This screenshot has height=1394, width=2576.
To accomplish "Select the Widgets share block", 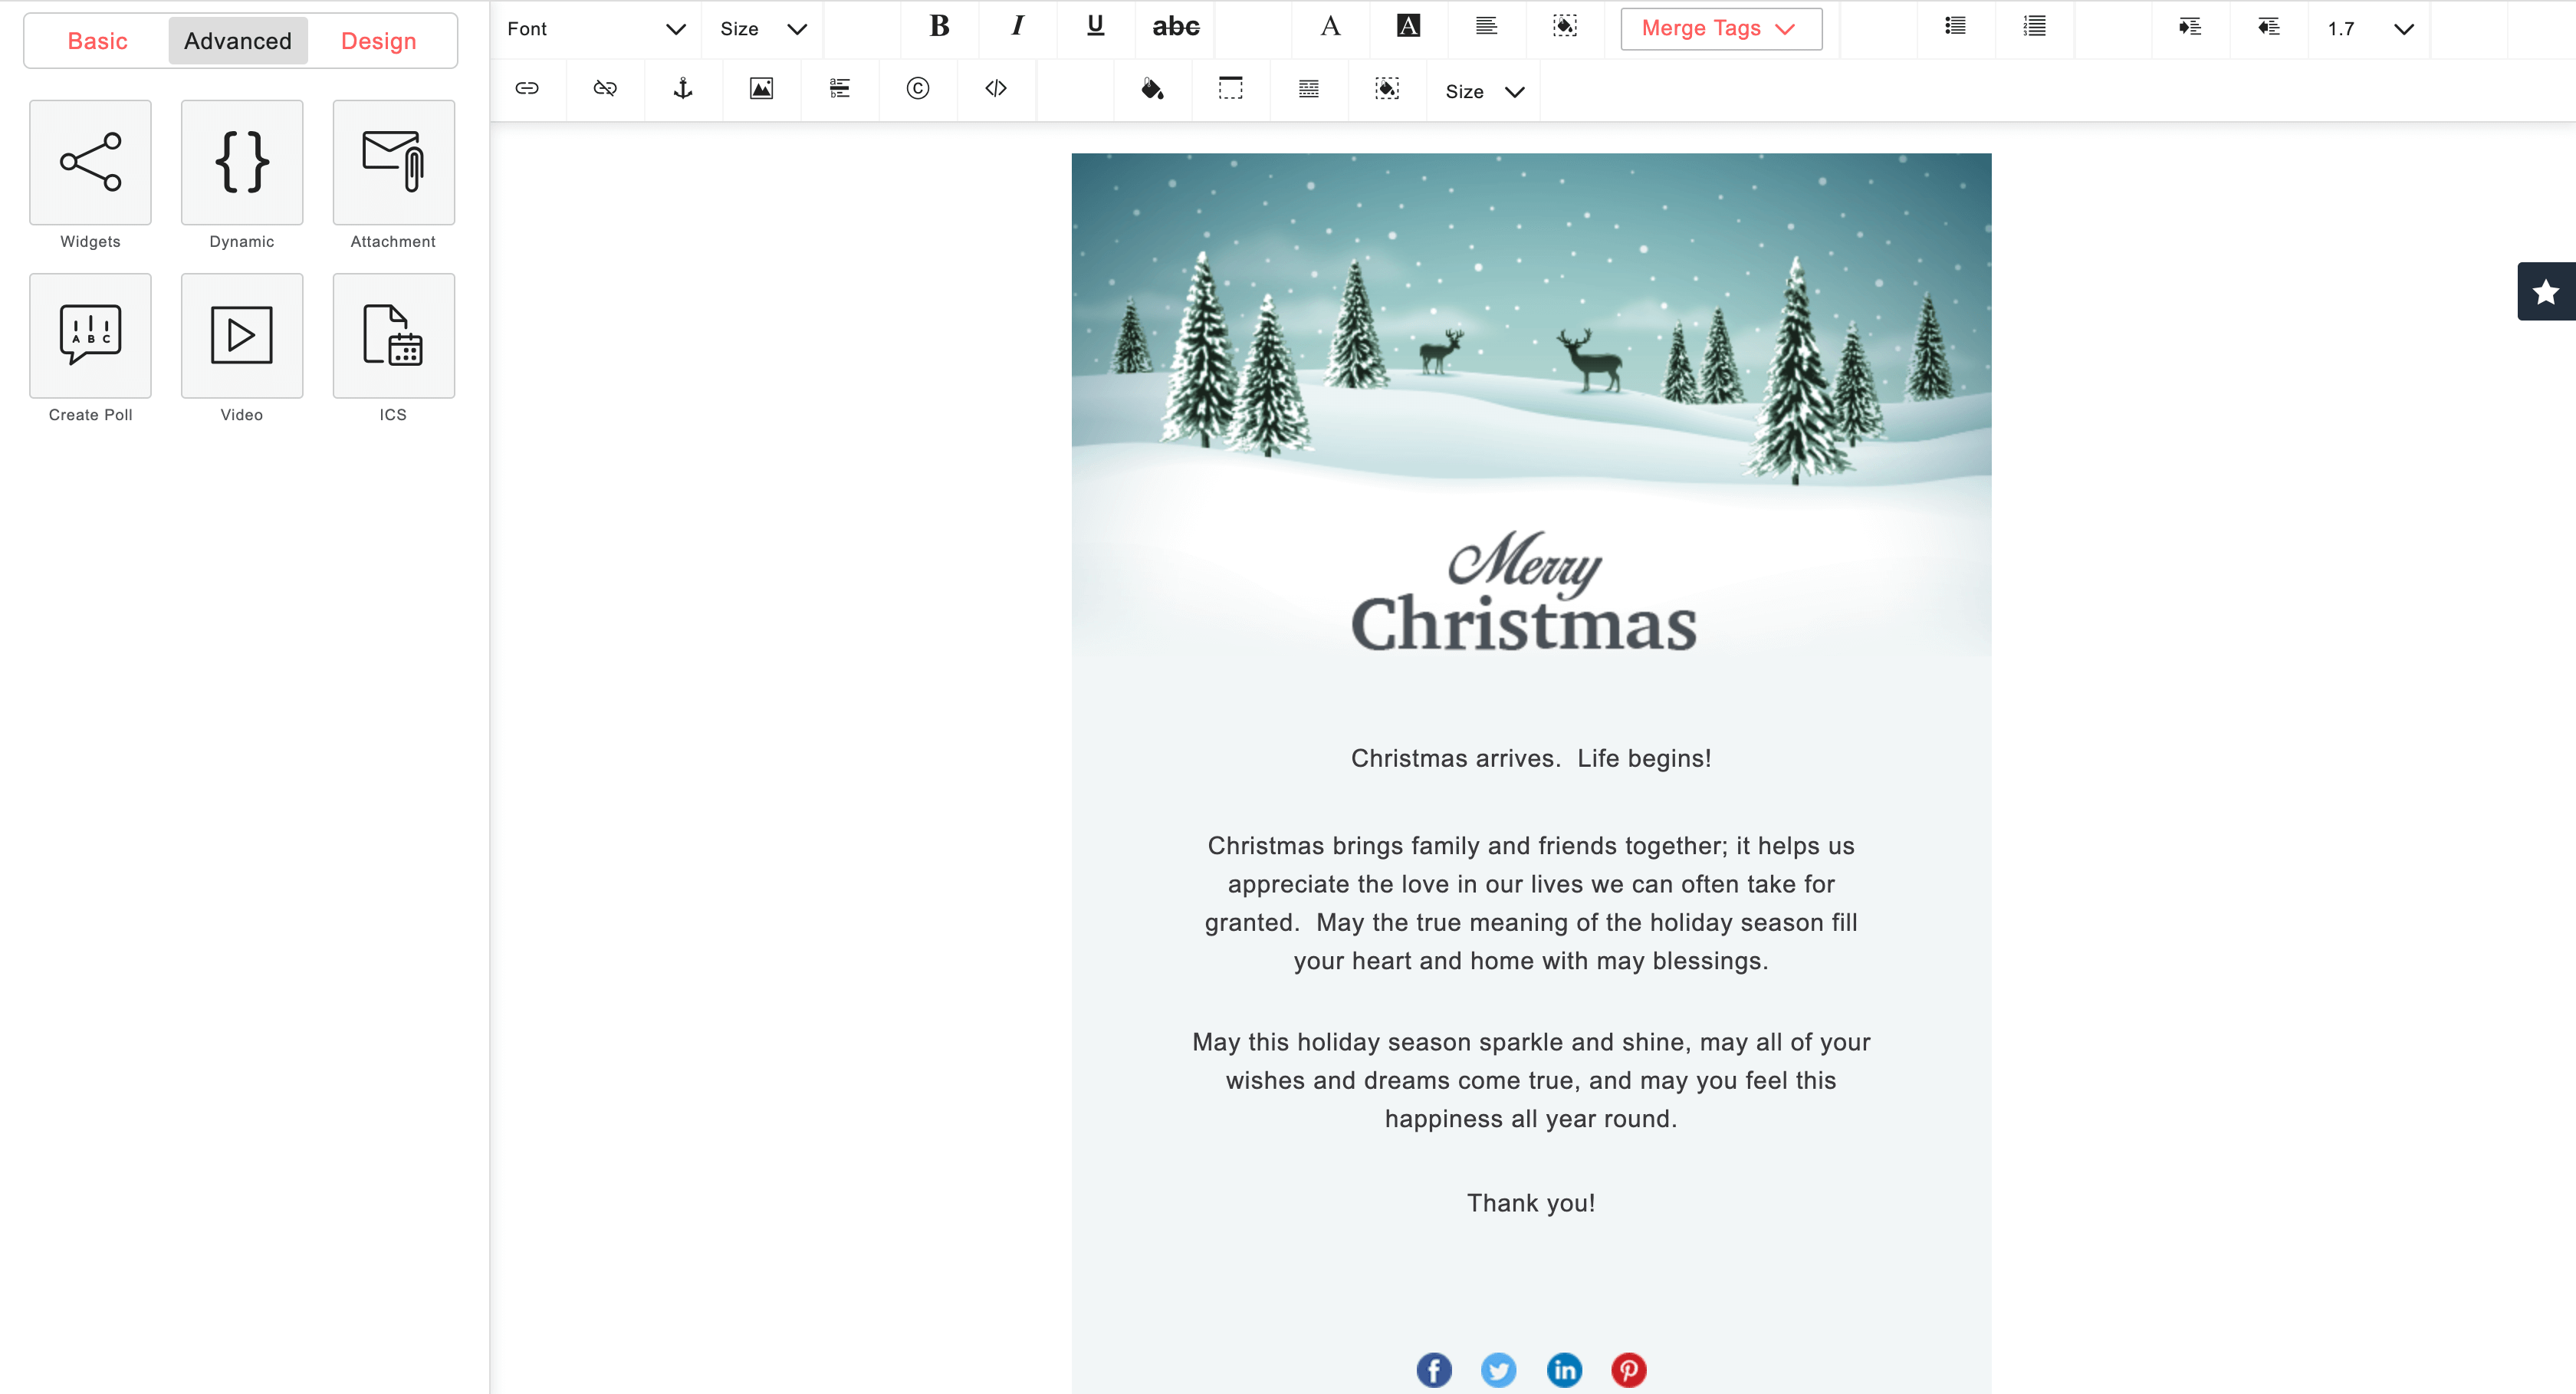I will (x=90, y=162).
